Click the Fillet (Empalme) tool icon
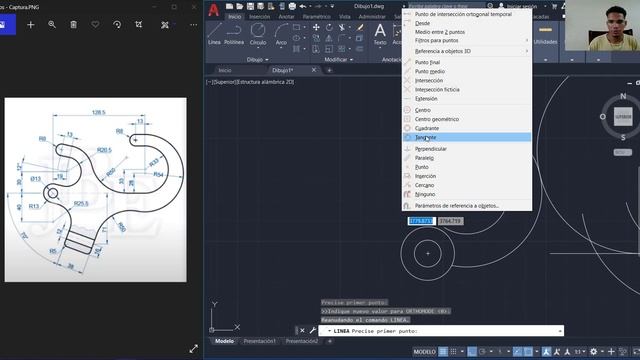Screen dimensions: 640x360 click(x=342, y=38)
